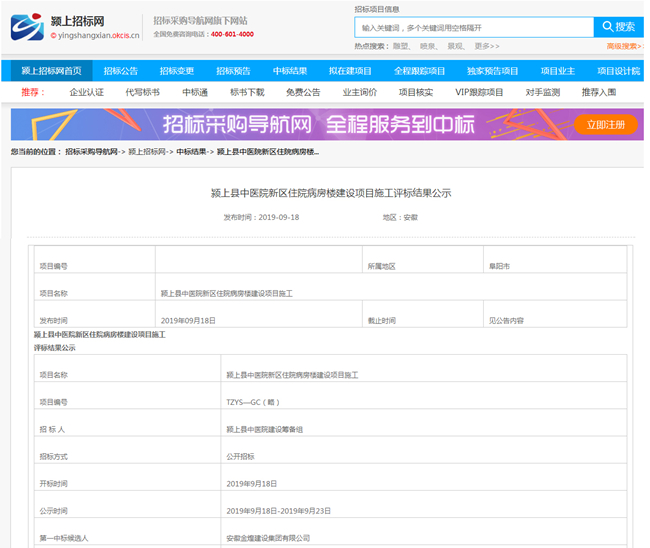
Task: Click the magnifier search button
Action: pos(618,27)
